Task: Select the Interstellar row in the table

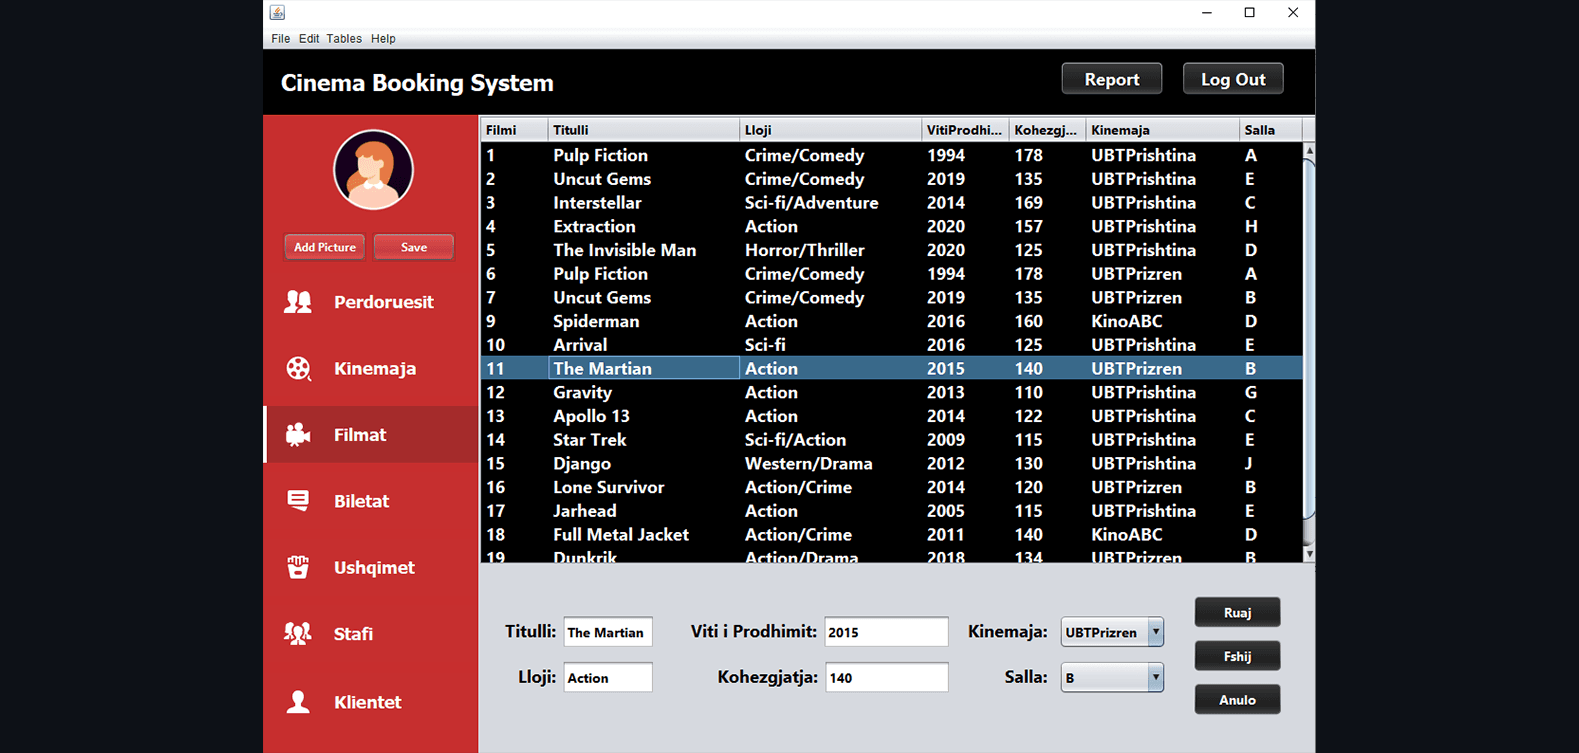Action: tap(597, 203)
